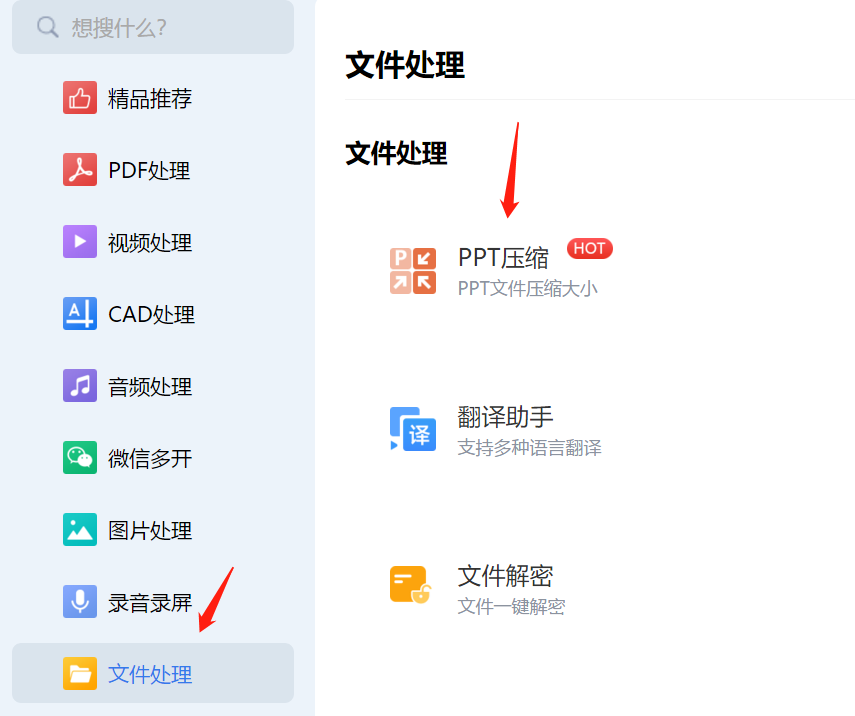
Task: Click the thumbs-up 精品推荐 icon
Action: [80, 98]
